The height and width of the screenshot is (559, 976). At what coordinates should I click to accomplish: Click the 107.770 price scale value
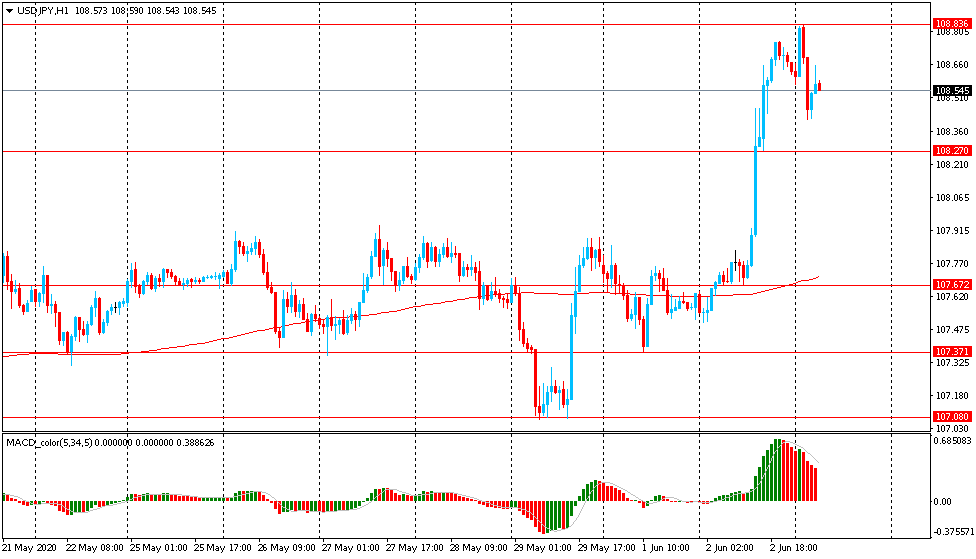coord(952,264)
